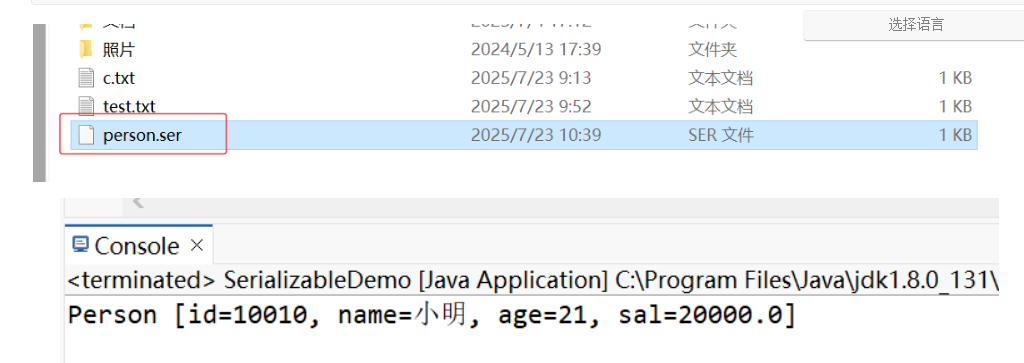
Task: Click the 1 KB size of c.txt
Action: coord(955,78)
